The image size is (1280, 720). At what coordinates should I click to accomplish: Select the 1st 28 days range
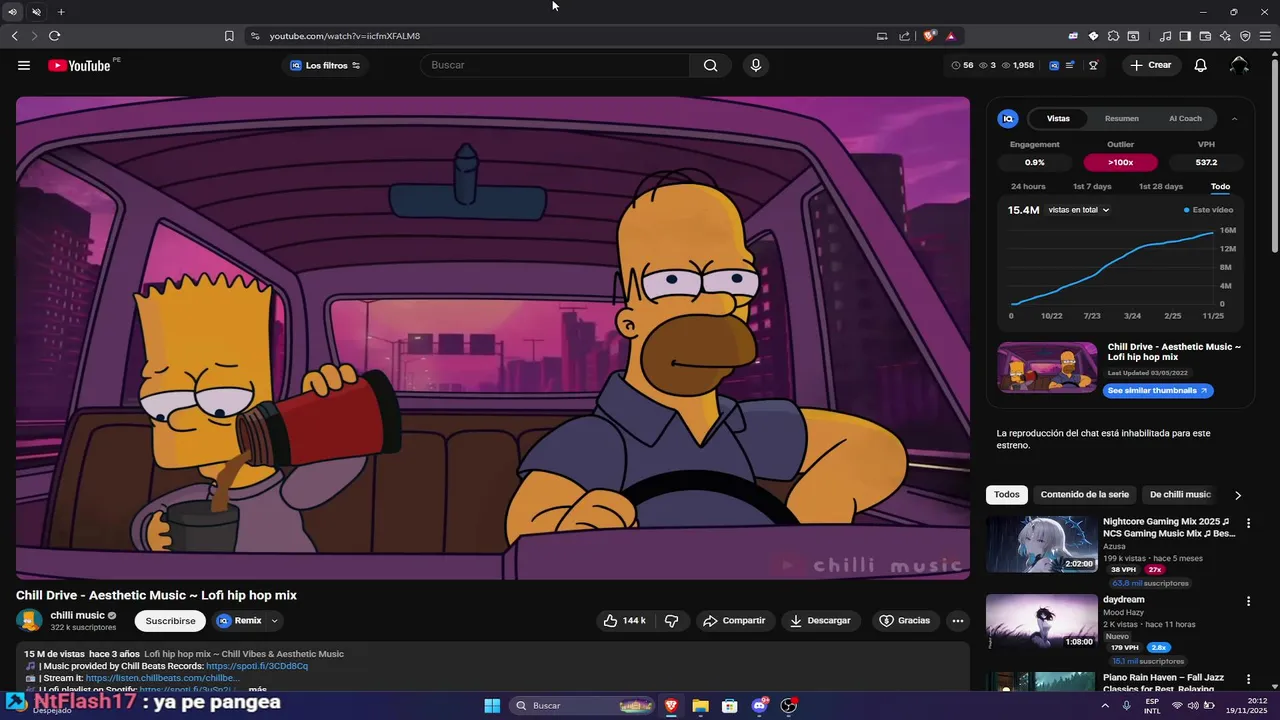click(1160, 186)
